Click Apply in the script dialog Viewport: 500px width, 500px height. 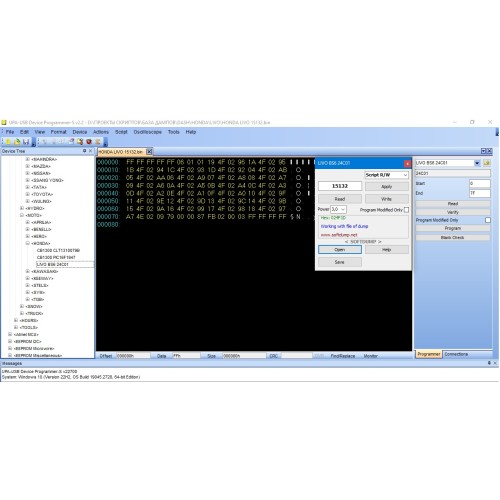point(387,186)
